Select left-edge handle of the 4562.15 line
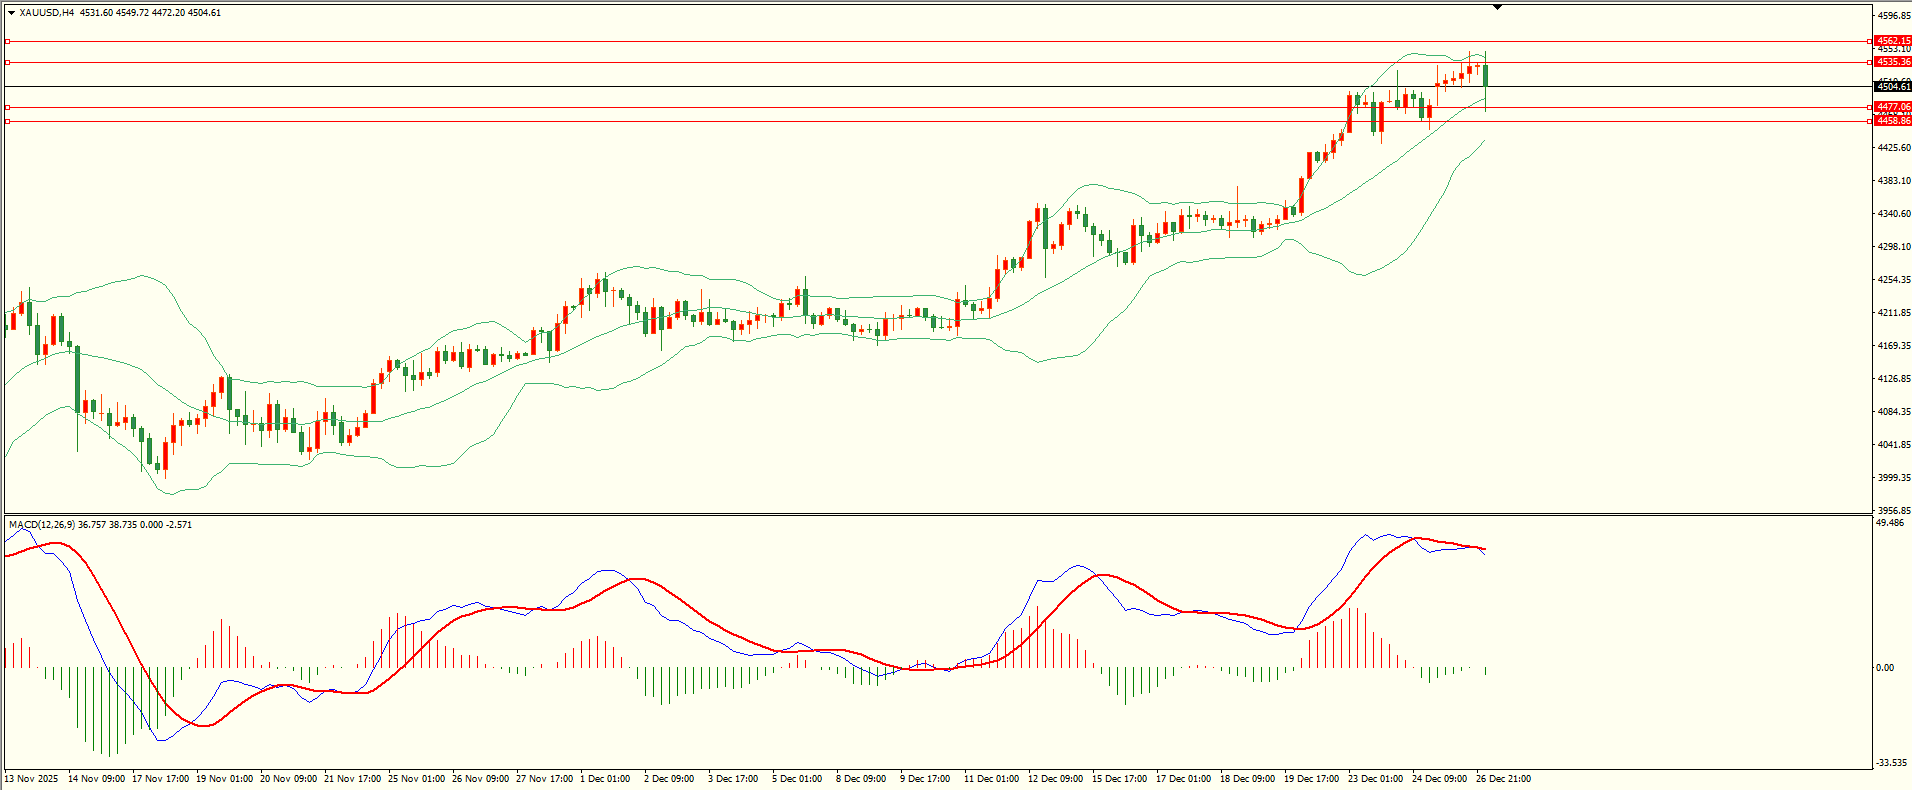Screen dimensions: 1912x790 [8, 41]
